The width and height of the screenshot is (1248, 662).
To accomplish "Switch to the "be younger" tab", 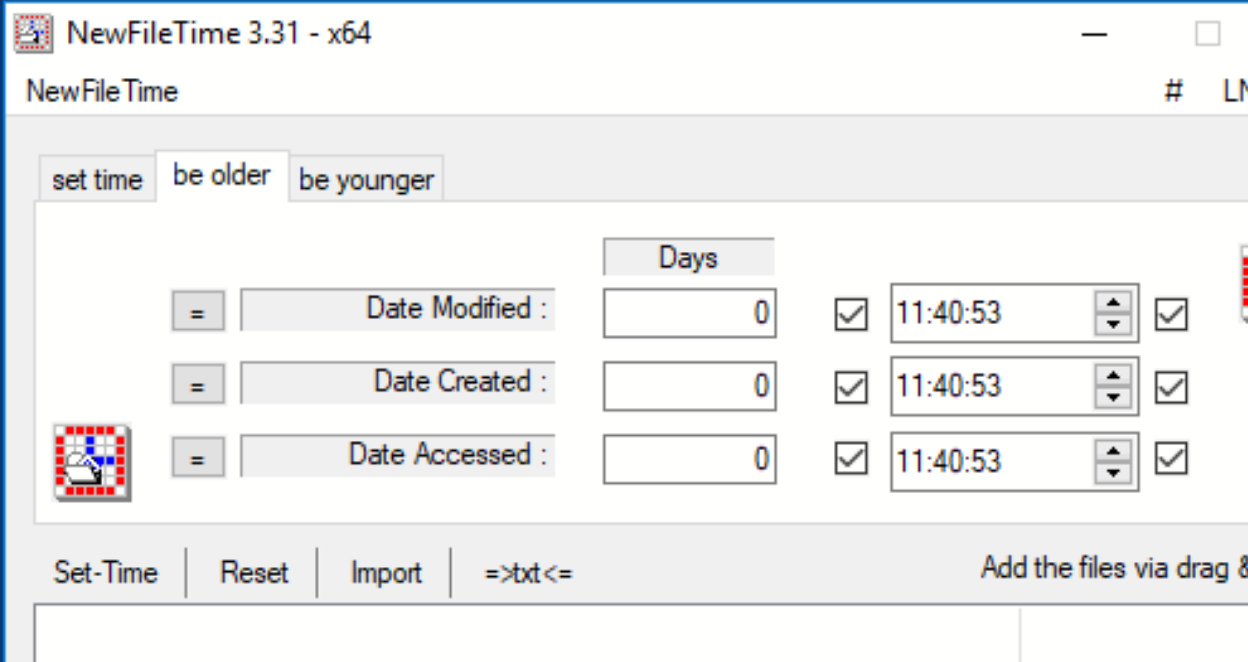I will pos(366,179).
